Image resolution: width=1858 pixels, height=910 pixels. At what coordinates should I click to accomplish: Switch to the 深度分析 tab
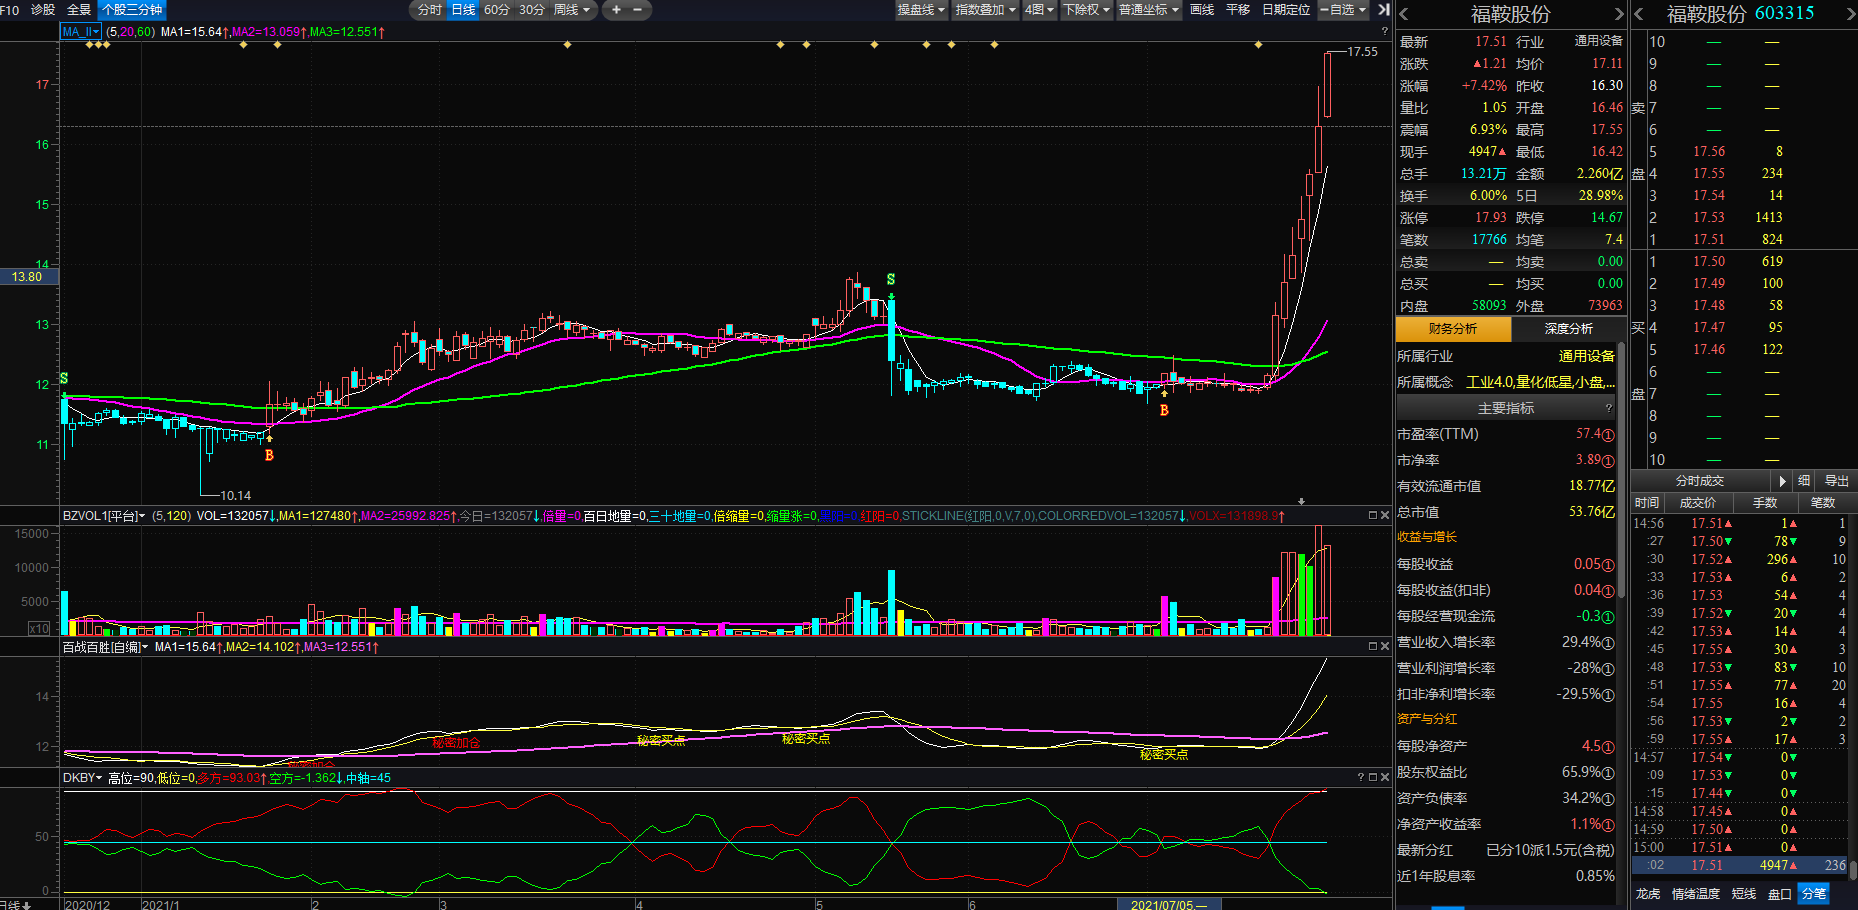pos(1568,329)
